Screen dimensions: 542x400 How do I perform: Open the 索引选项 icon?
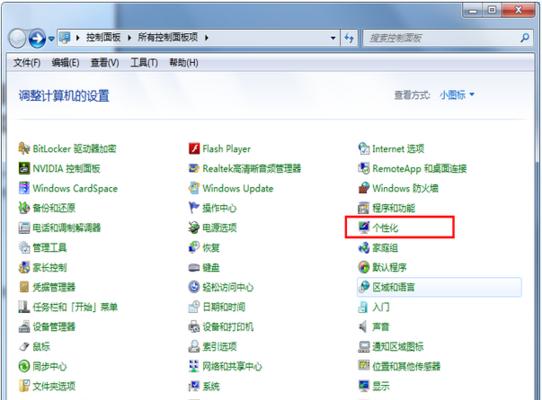tap(194, 346)
